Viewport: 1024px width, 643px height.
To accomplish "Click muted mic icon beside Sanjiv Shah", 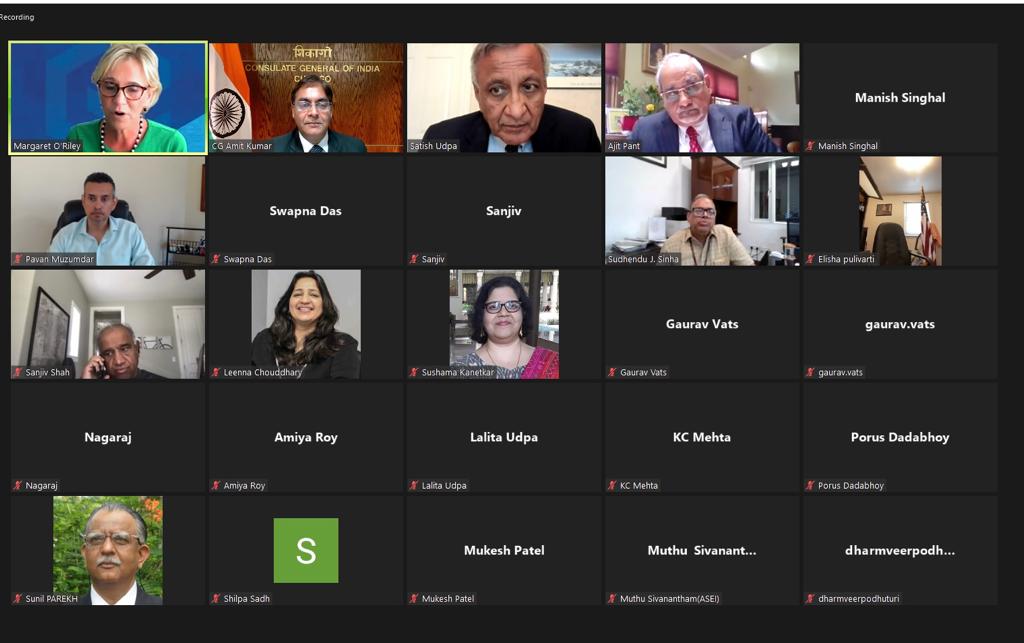I will coord(18,372).
